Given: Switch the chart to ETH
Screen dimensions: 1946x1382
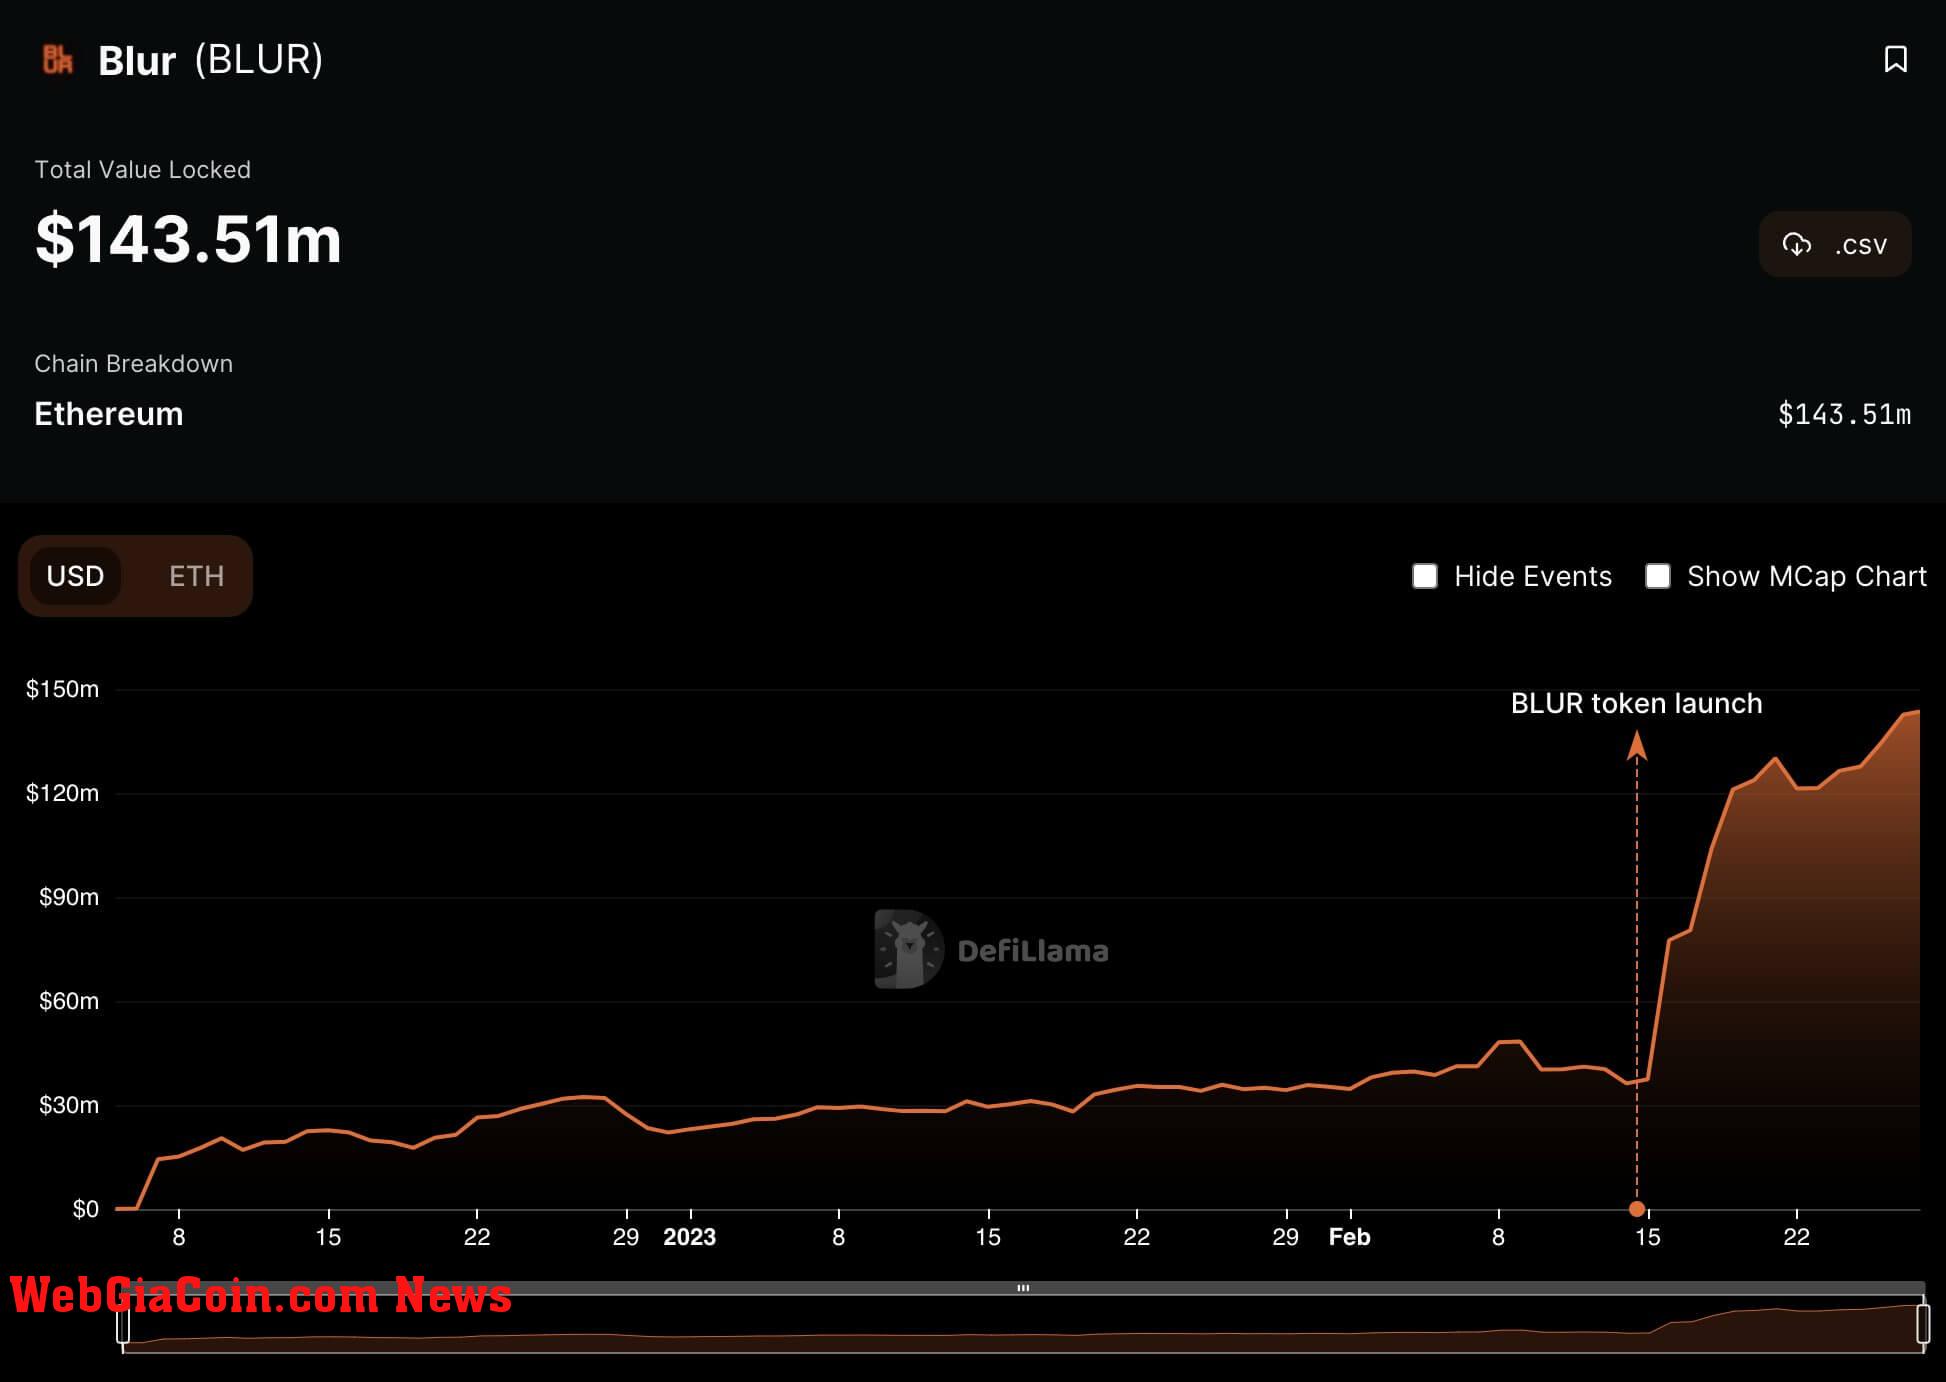Looking at the screenshot, I should (196, 576).
